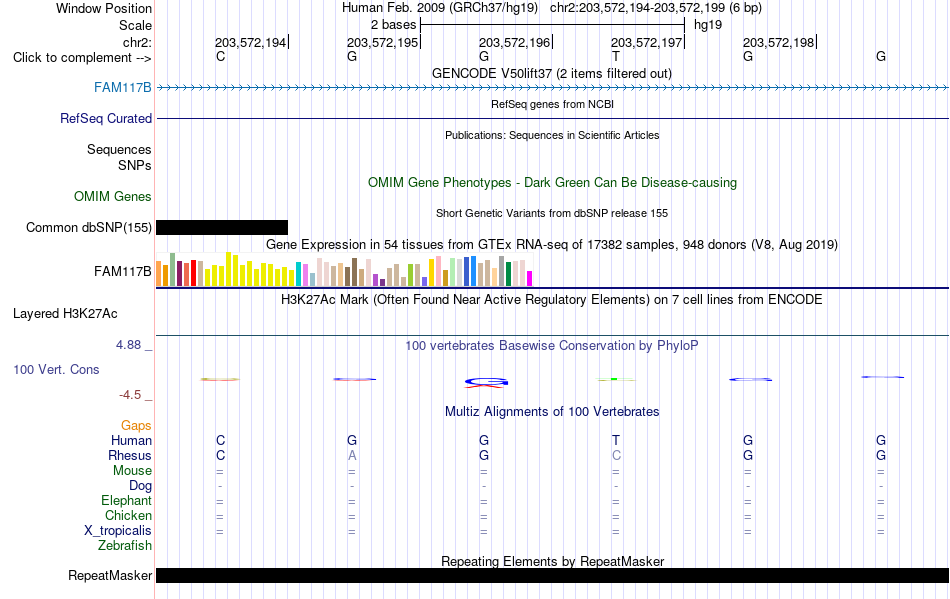Click the black RepeatMasker repeat bar
The height and width of the screenshot is (599, 950).
[x=552, y=575]
